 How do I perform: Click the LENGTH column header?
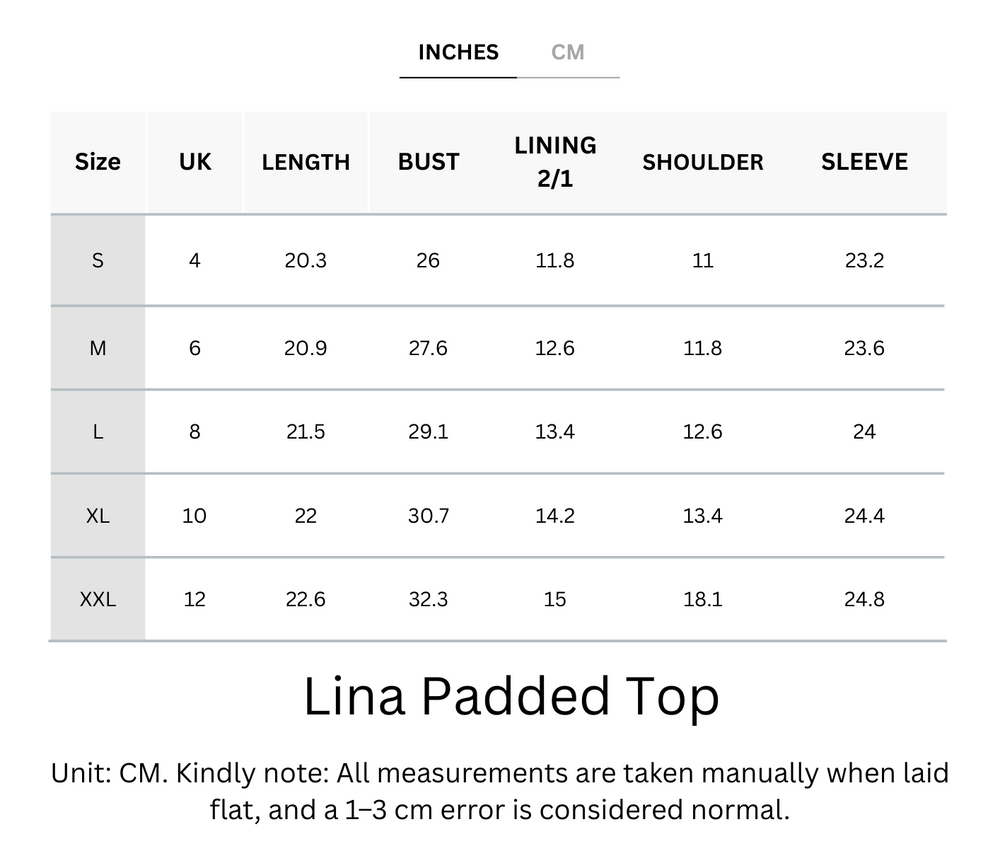click(x=306, y=162)
